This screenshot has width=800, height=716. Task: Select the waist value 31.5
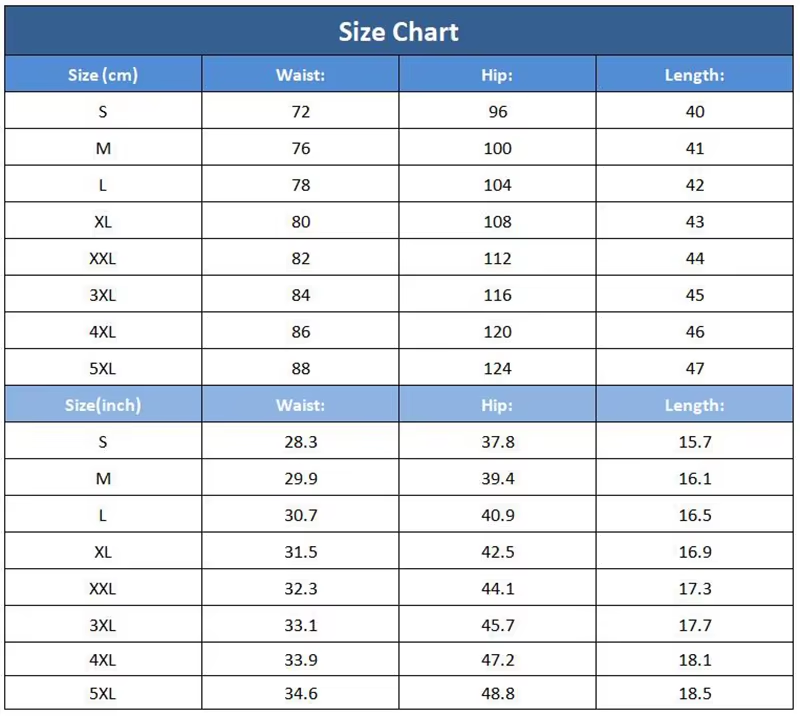tap(301, 552)
